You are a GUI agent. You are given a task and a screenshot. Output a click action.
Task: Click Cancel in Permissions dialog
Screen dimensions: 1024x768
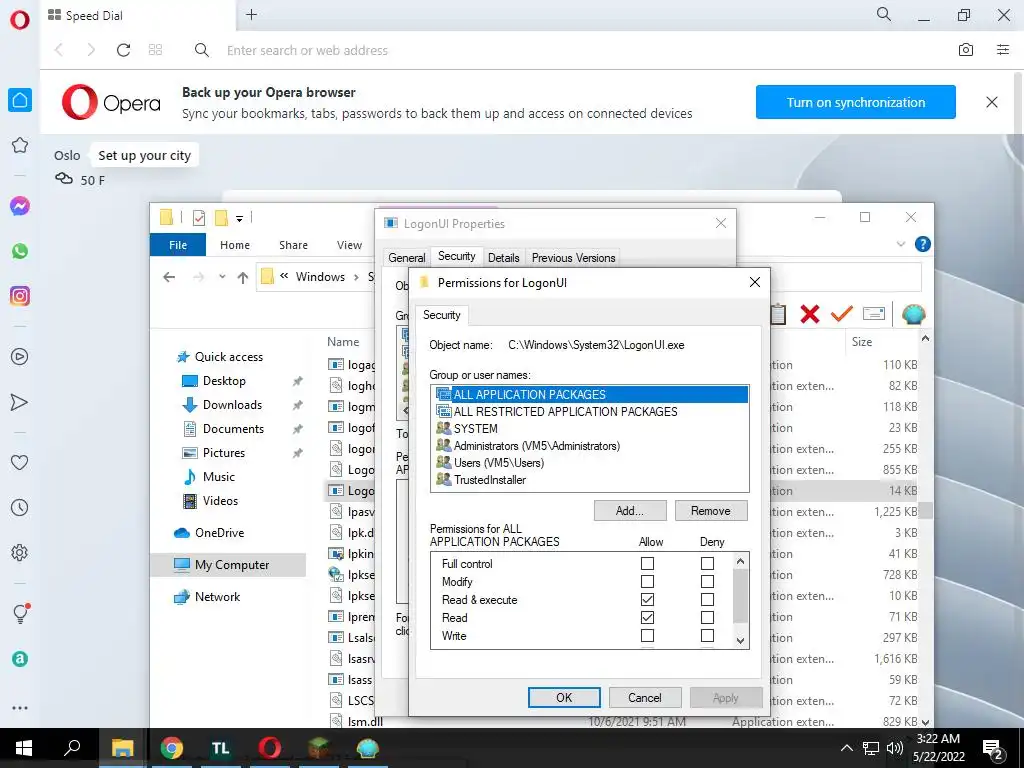[x=645, y=697]
